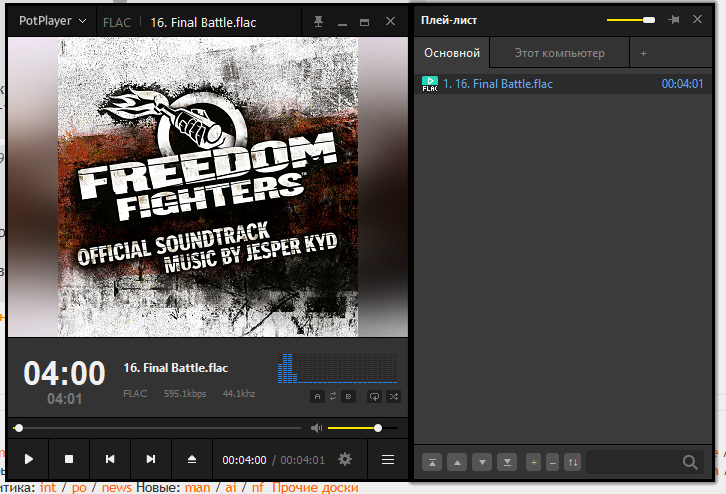This screenshot has height=494, width=726.
Task: Switch to the Основной playlist tab
Action: point(452,53)
